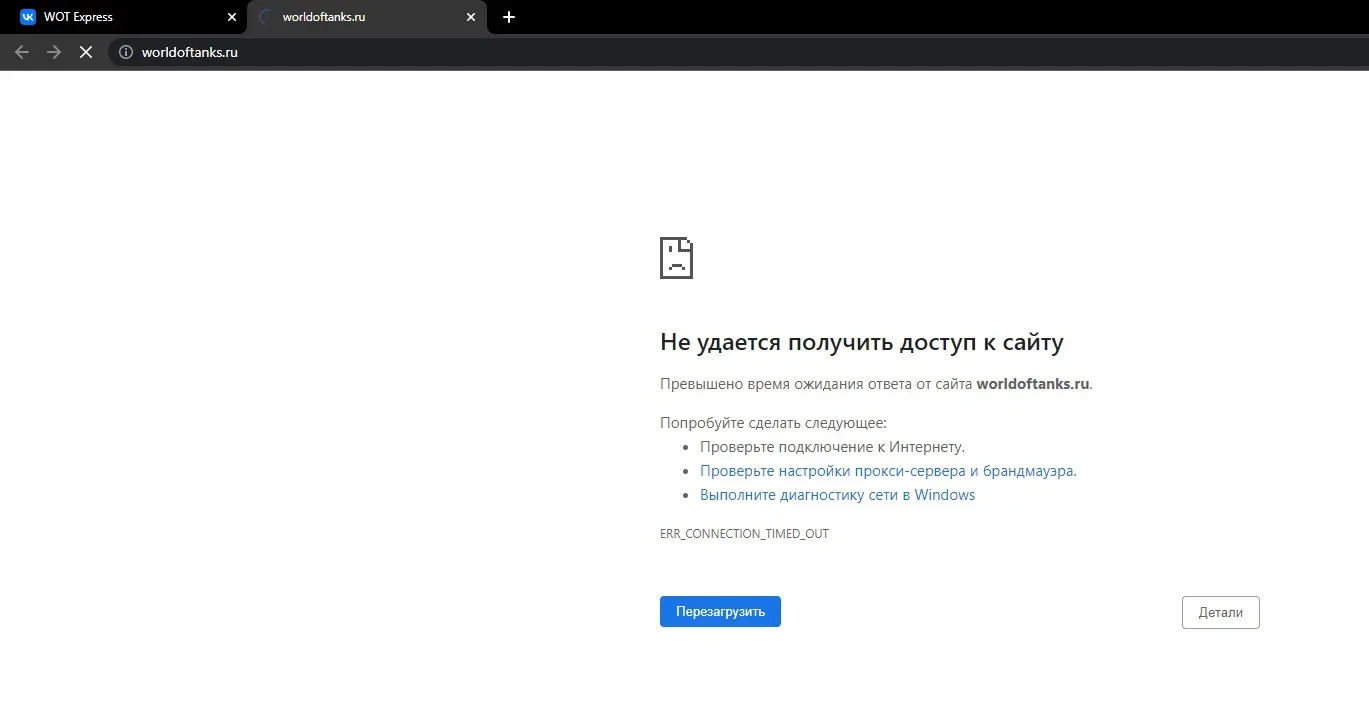Close the WOT Express tab
The image size is (1369, 710).
tap(232, 17)
